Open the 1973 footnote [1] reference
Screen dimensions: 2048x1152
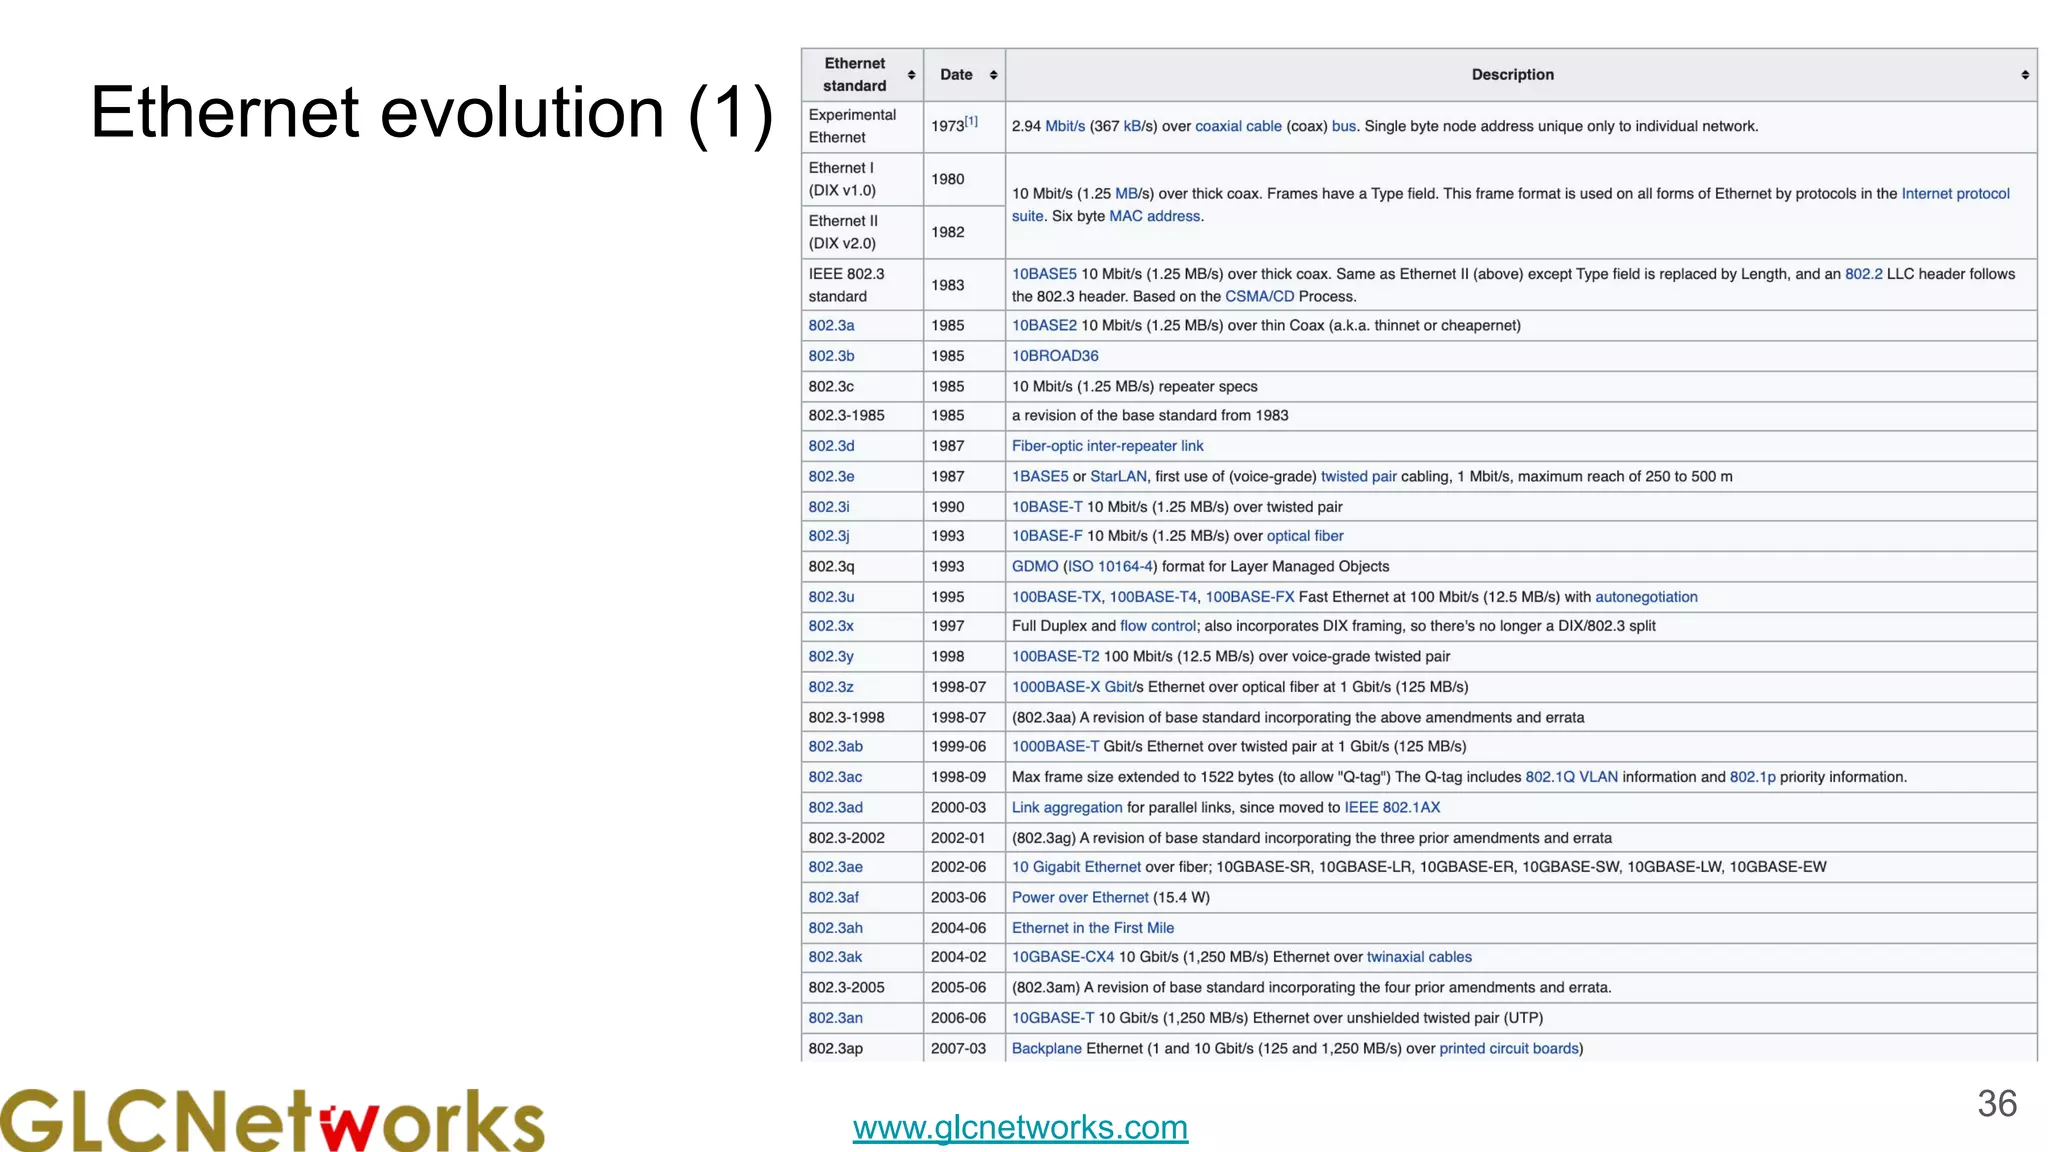click(x=971, y=121)
